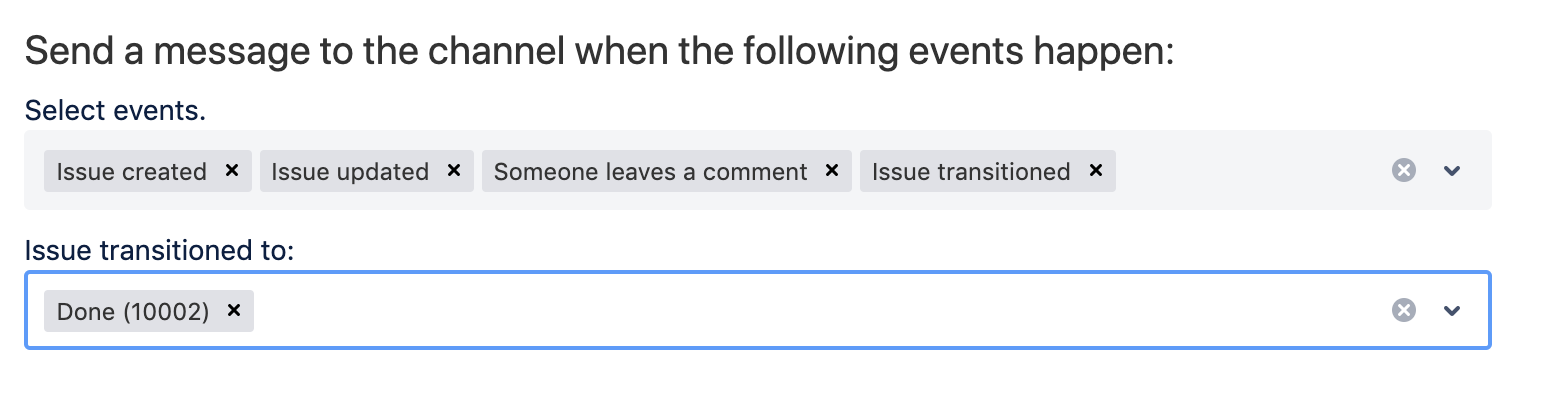Viewport: 1544px width, 418px height.
Task: Clear all selected events with circle X
Action: click(x=1404, y=171)
